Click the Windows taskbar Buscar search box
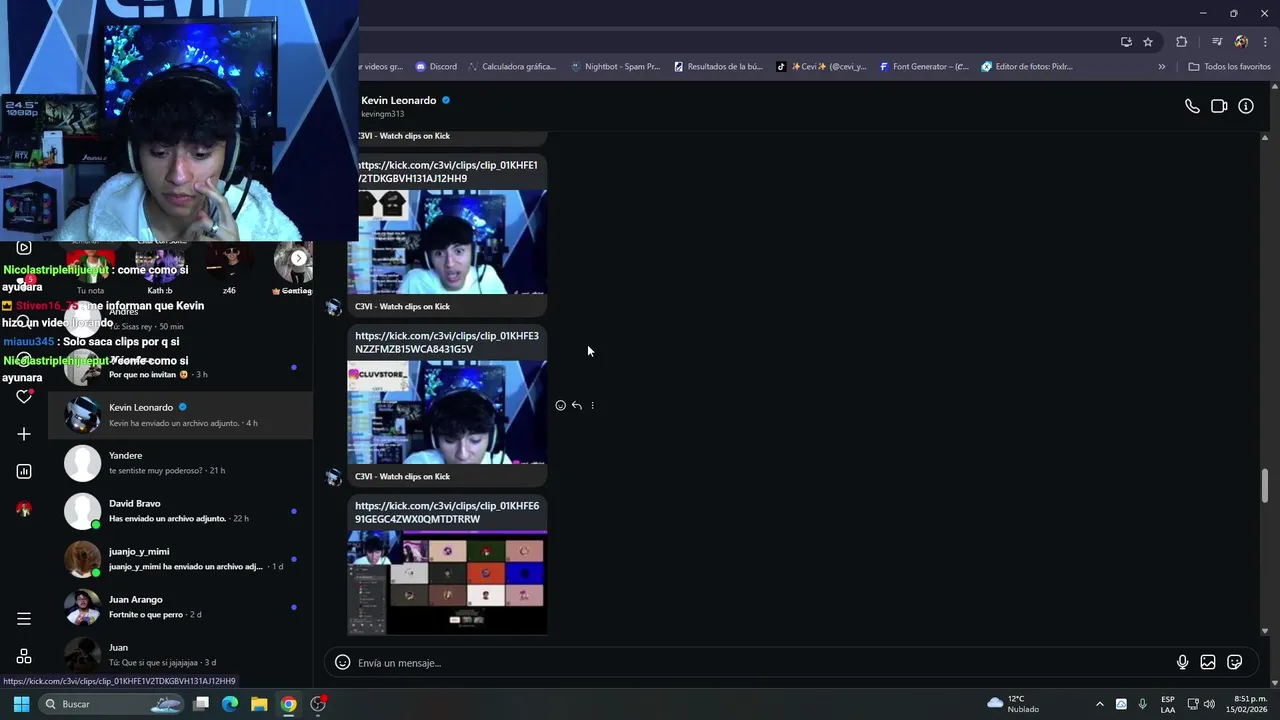 [110, 704]
